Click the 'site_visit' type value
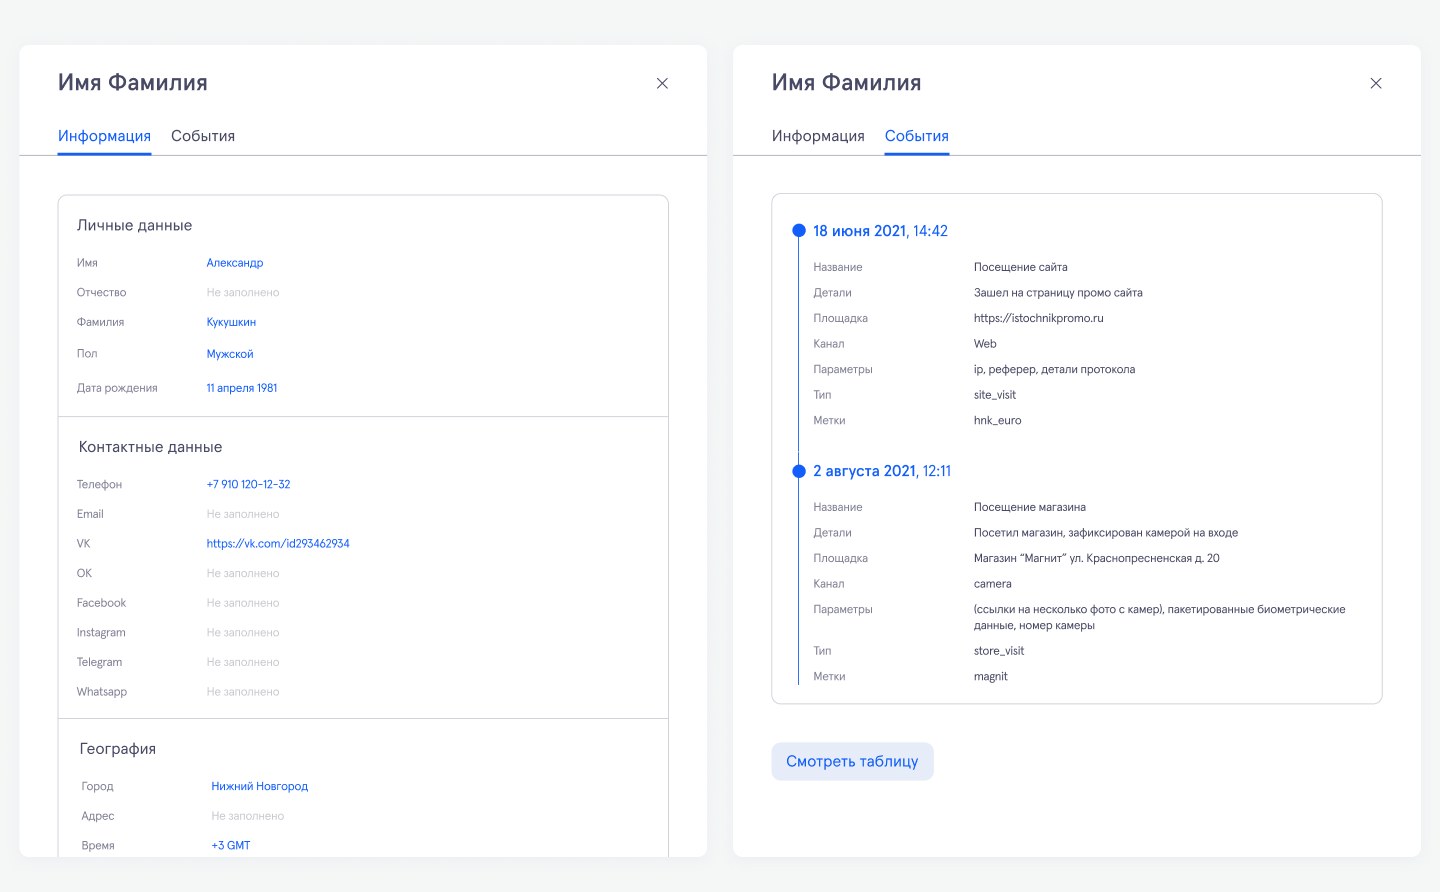Viewport: 1440px width, 892px height. 995,395
